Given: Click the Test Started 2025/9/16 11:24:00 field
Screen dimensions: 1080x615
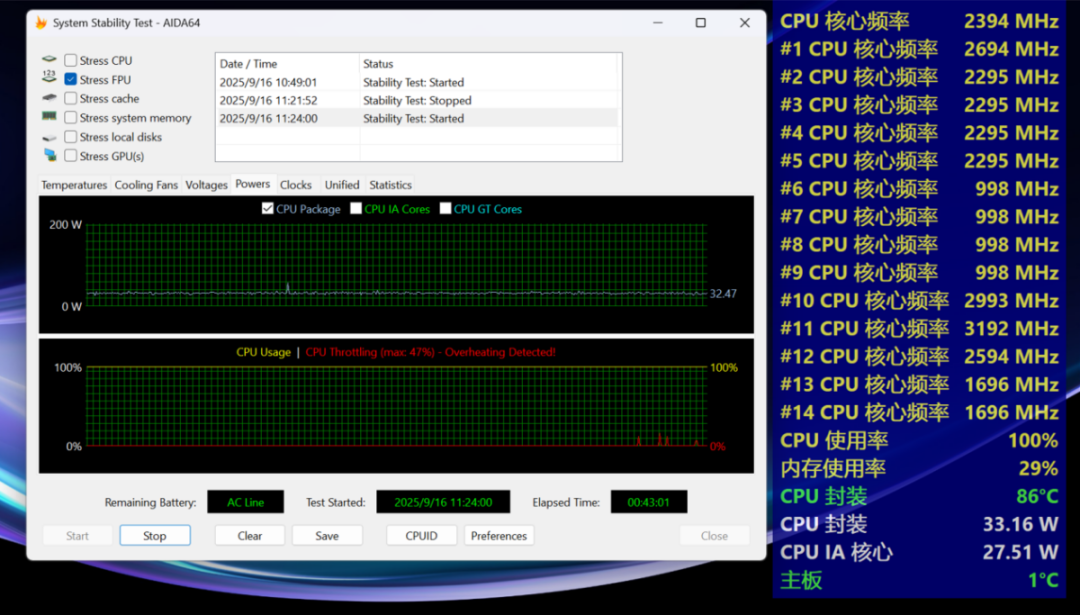Looking at the screenshot, I should coord(443,502).
